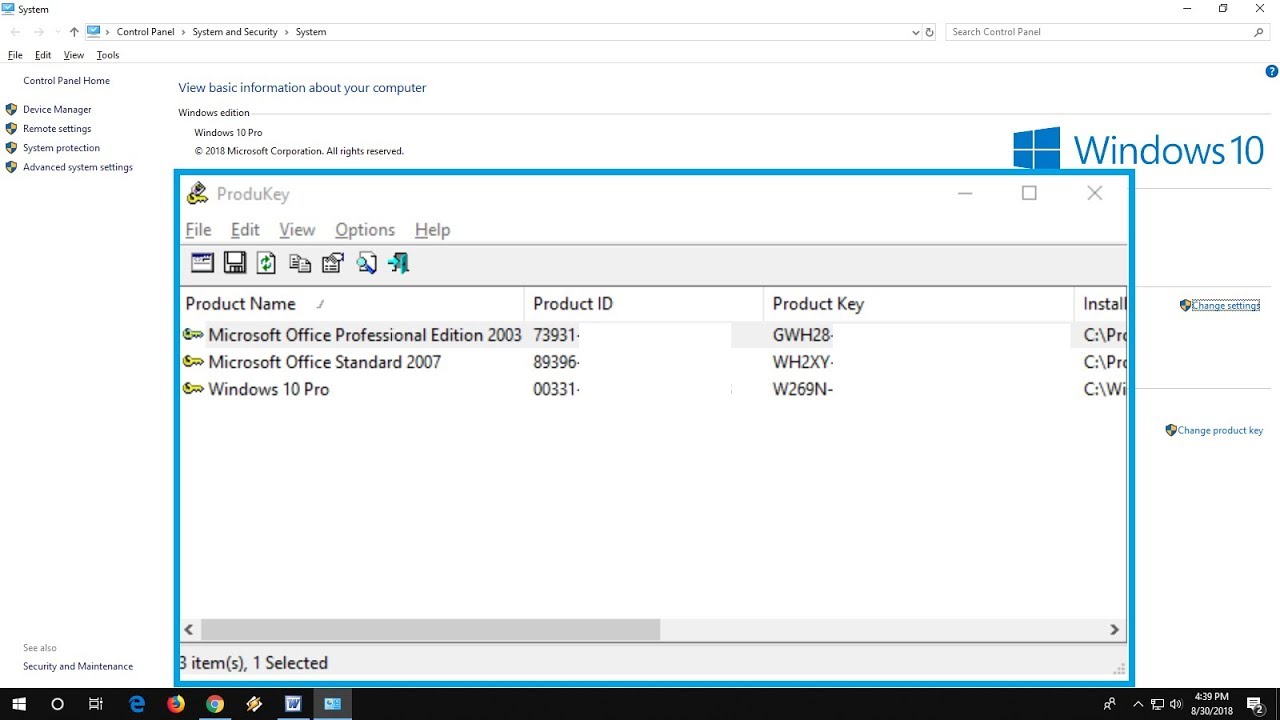Open the ProduKey File menu

coord(198,230)
